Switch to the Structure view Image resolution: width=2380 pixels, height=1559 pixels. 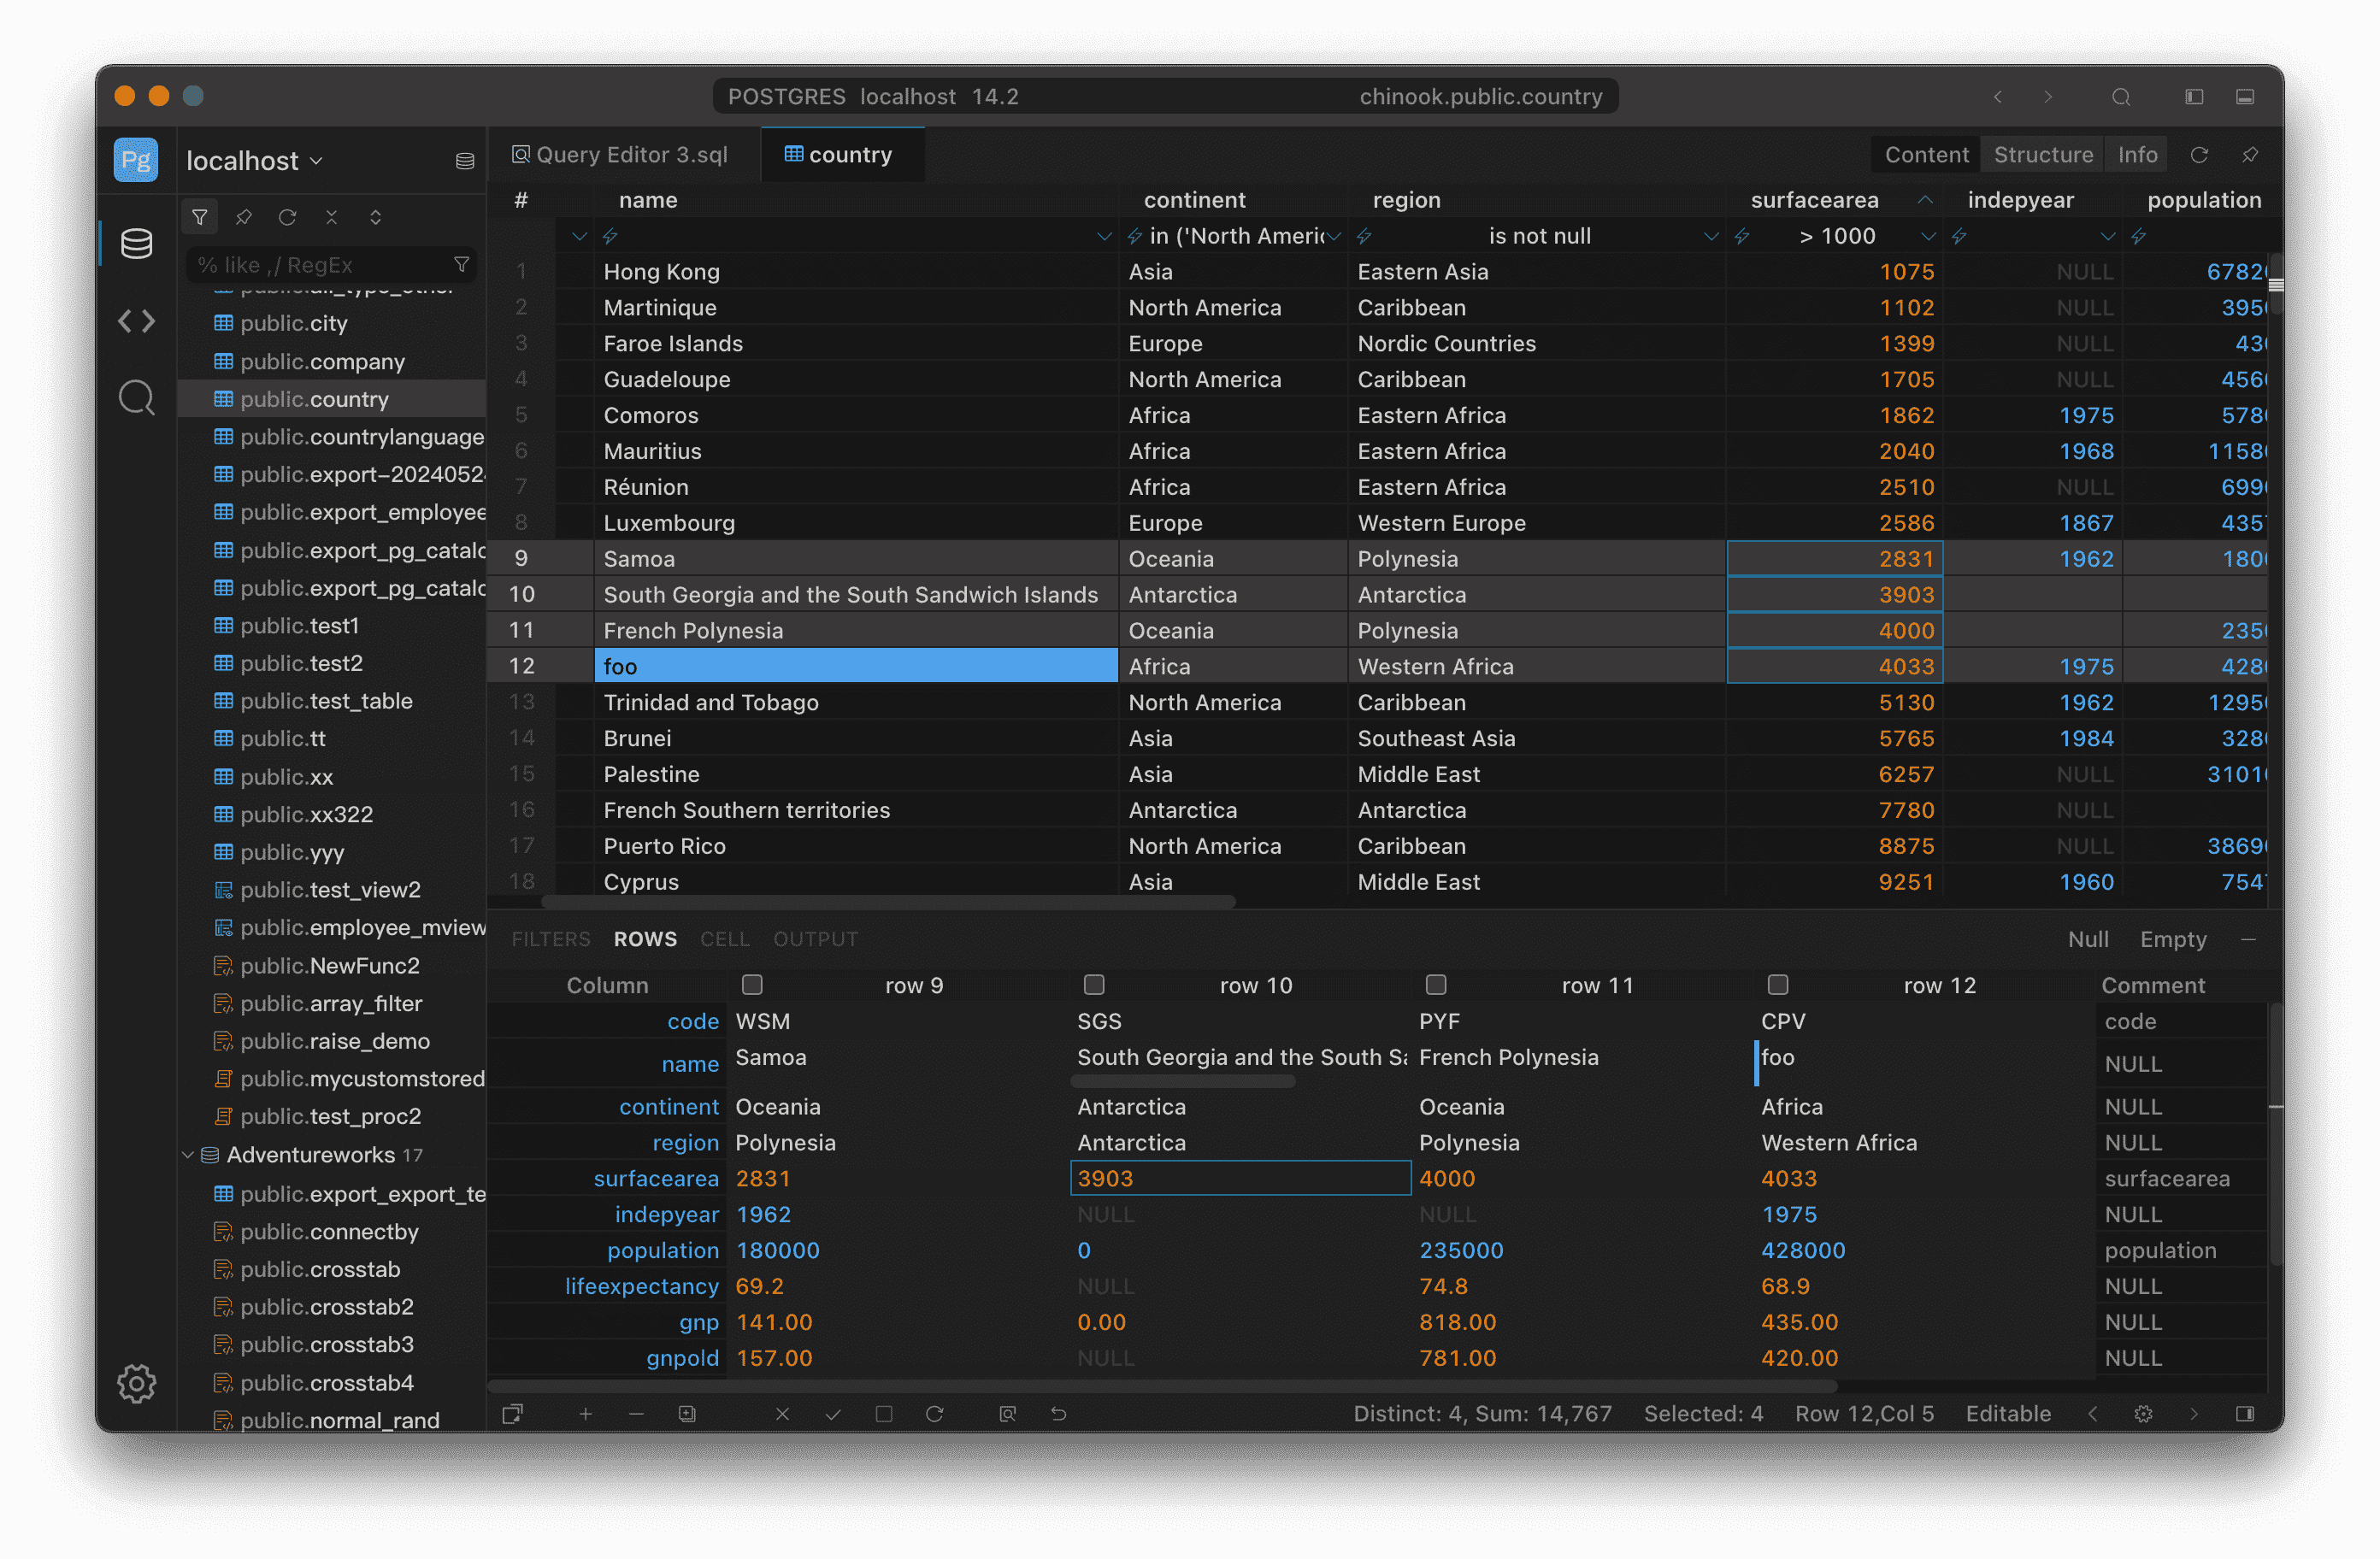click(2043, 154)
